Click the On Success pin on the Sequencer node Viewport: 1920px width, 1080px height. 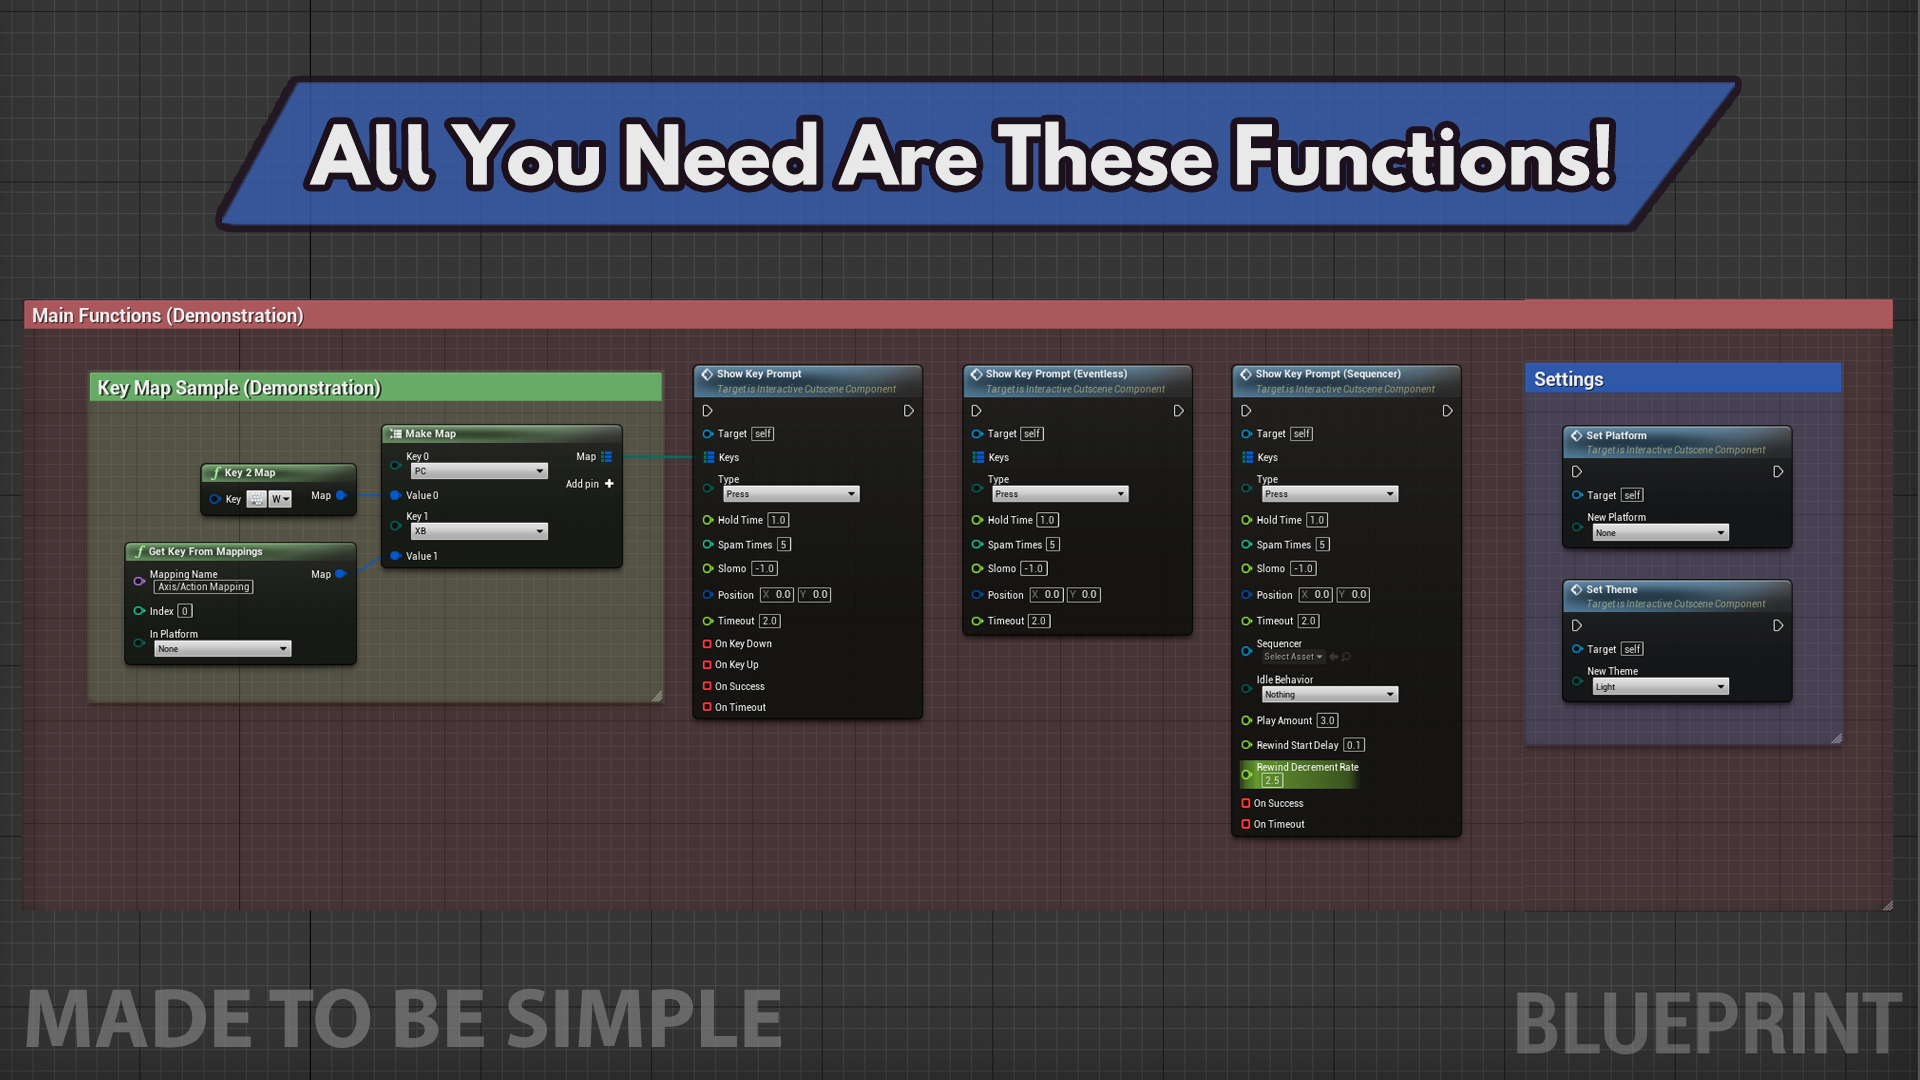click(1246, 803)
